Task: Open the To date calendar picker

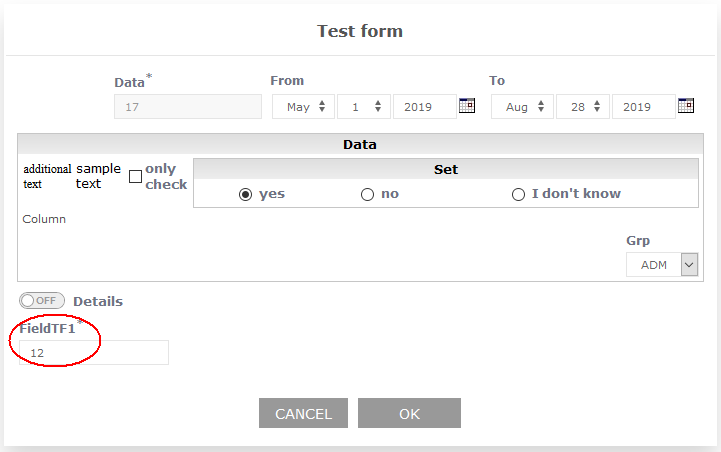Action: coord(685,106)
